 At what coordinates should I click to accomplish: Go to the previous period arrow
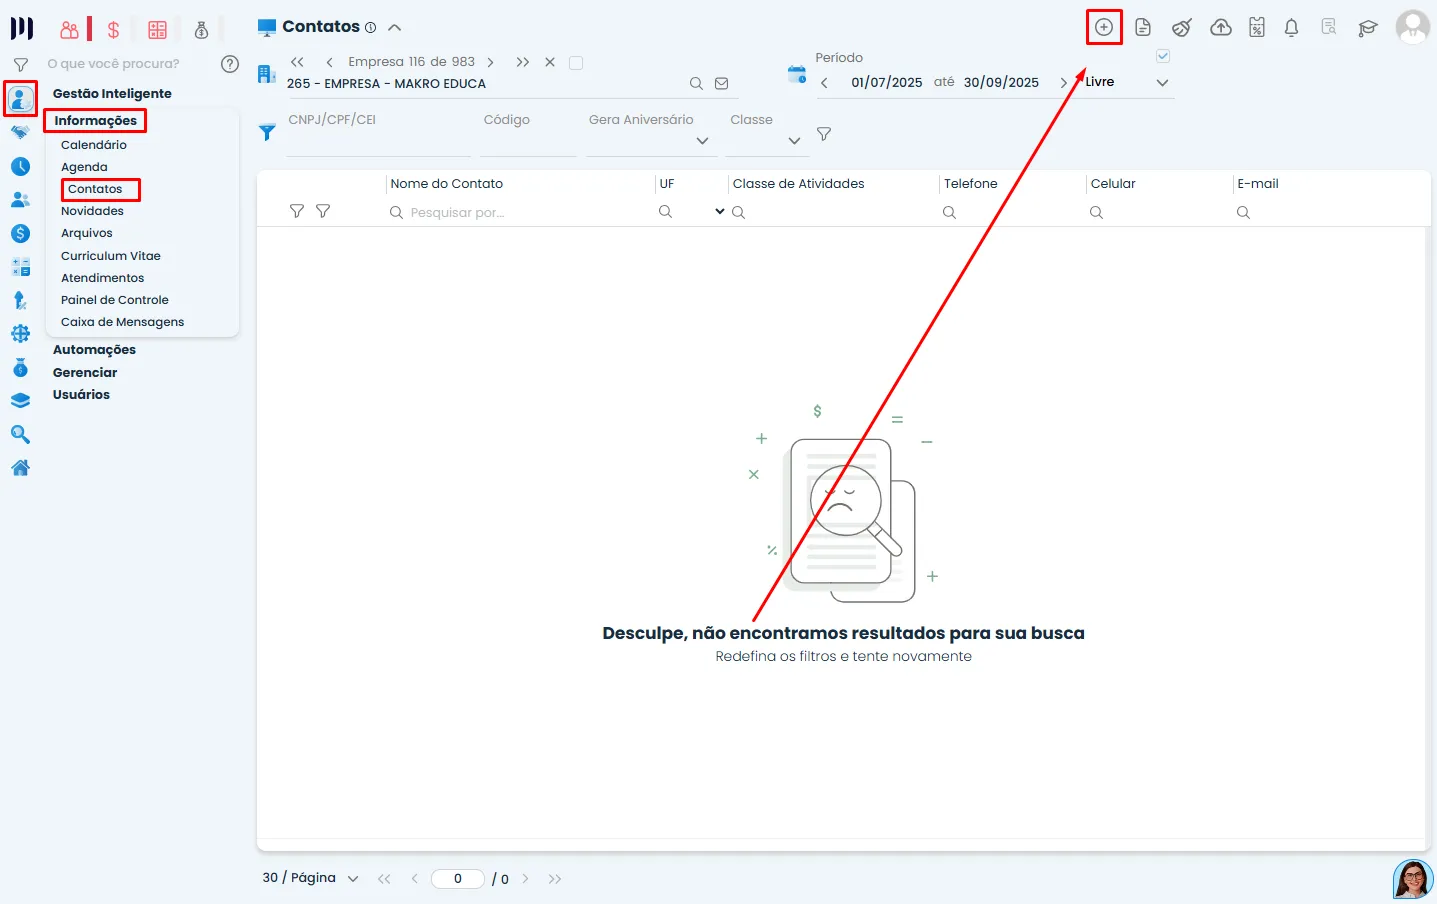tap(824, 83)
